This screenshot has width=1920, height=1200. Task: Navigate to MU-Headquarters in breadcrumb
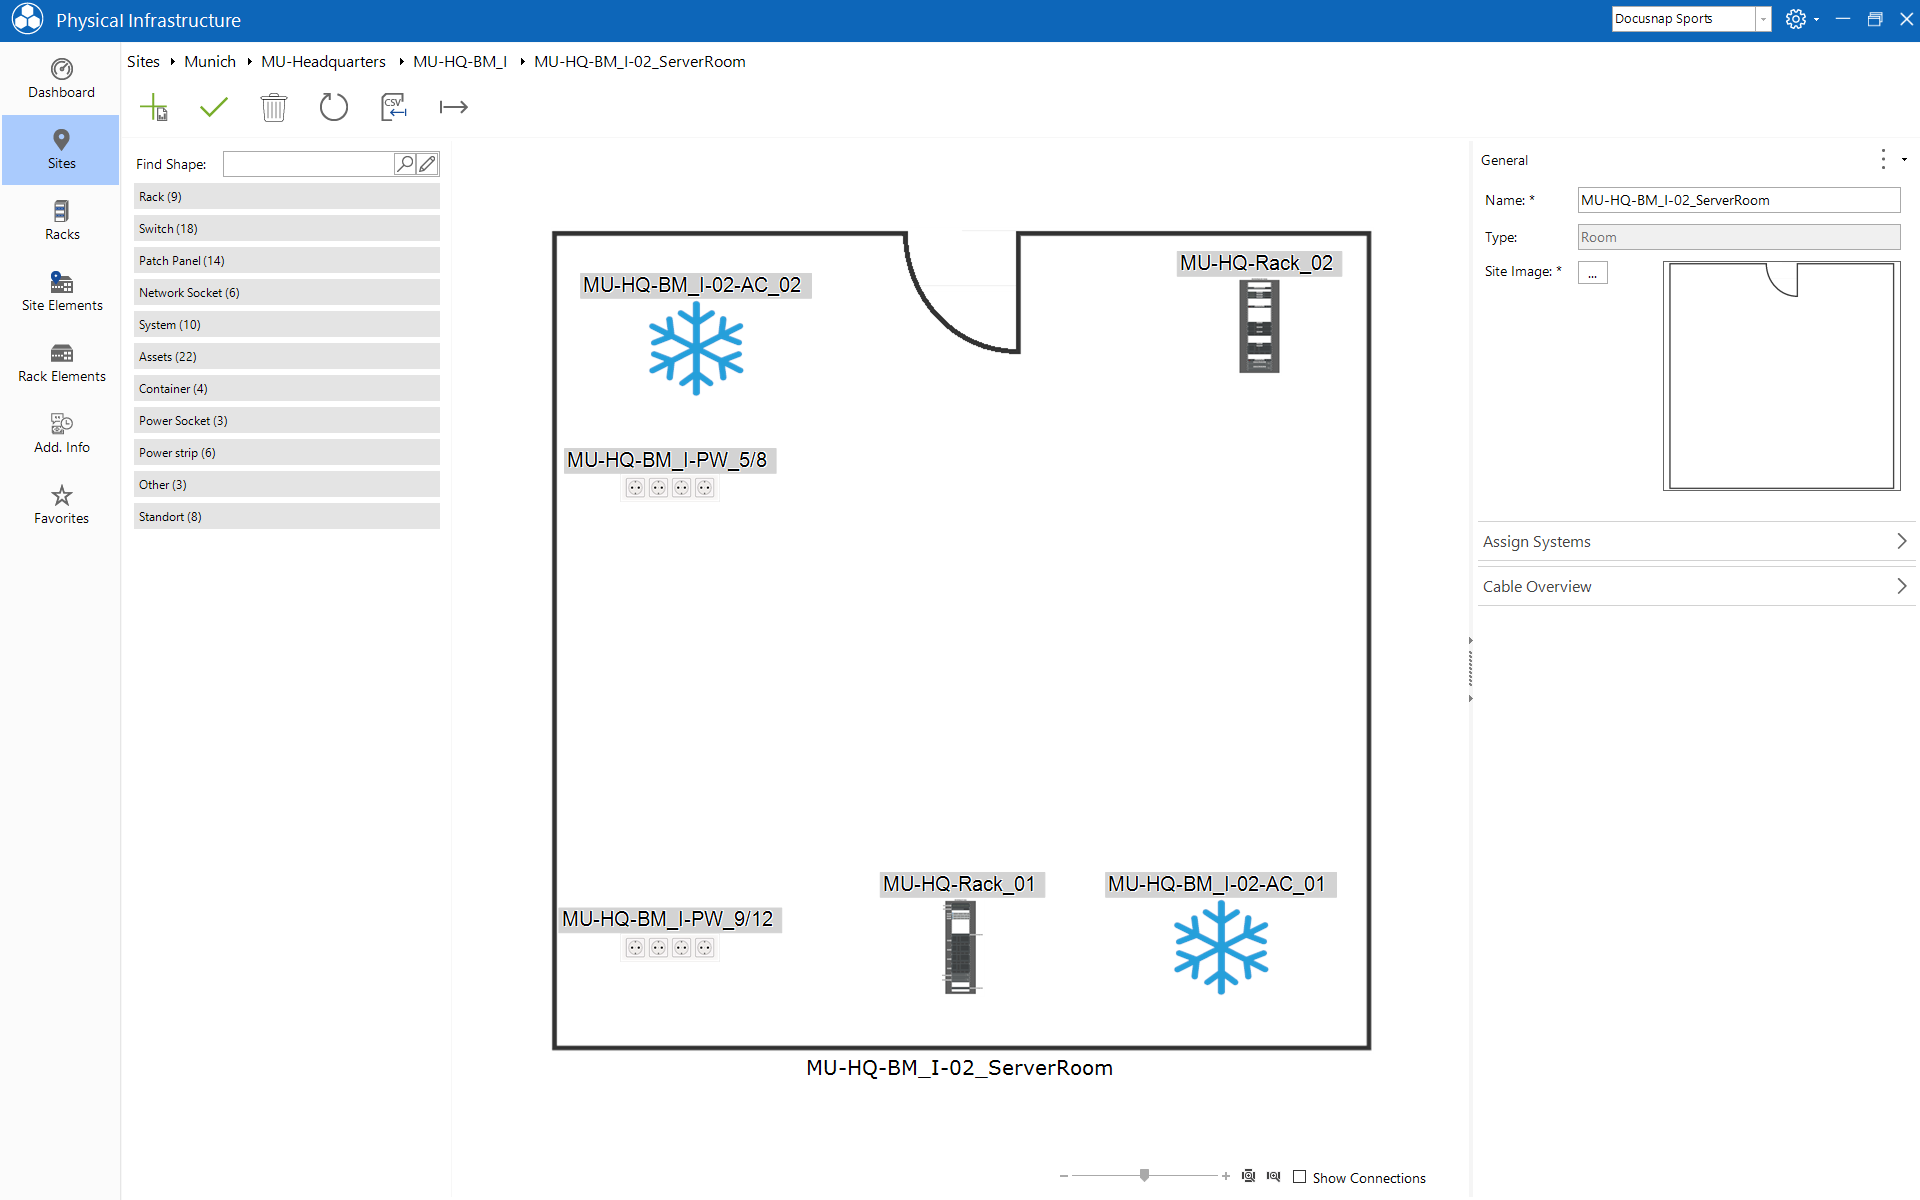click(x=323, y=61)
